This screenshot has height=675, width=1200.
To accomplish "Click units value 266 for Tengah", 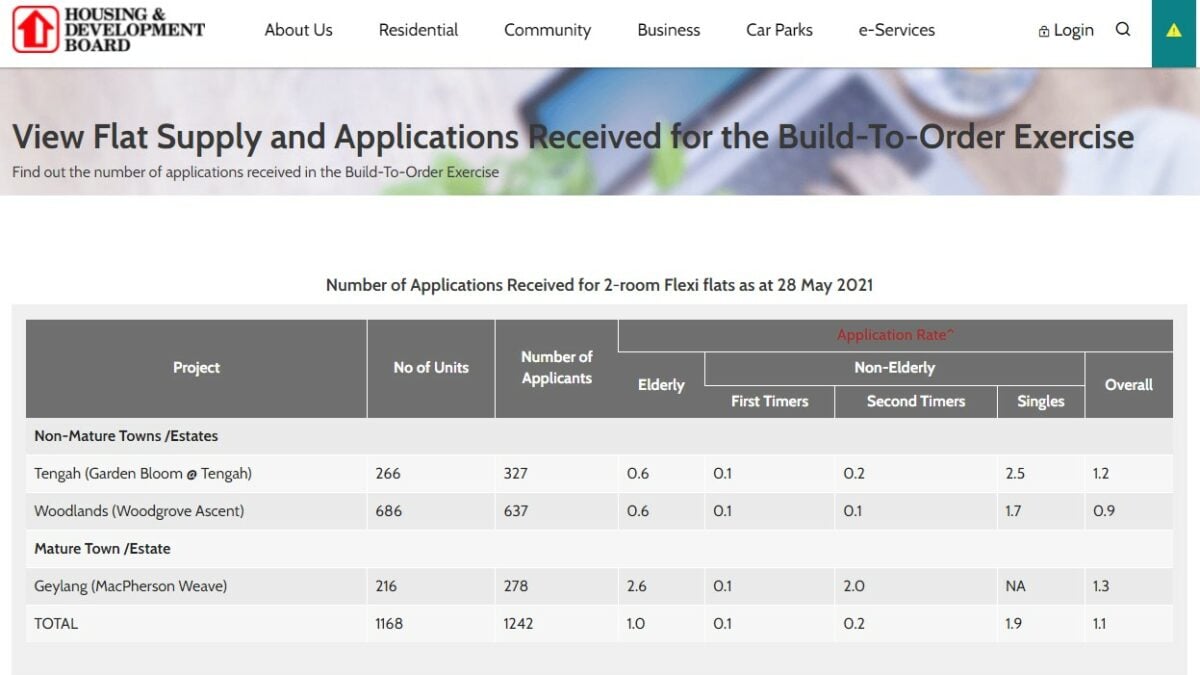I will (386, 474).
